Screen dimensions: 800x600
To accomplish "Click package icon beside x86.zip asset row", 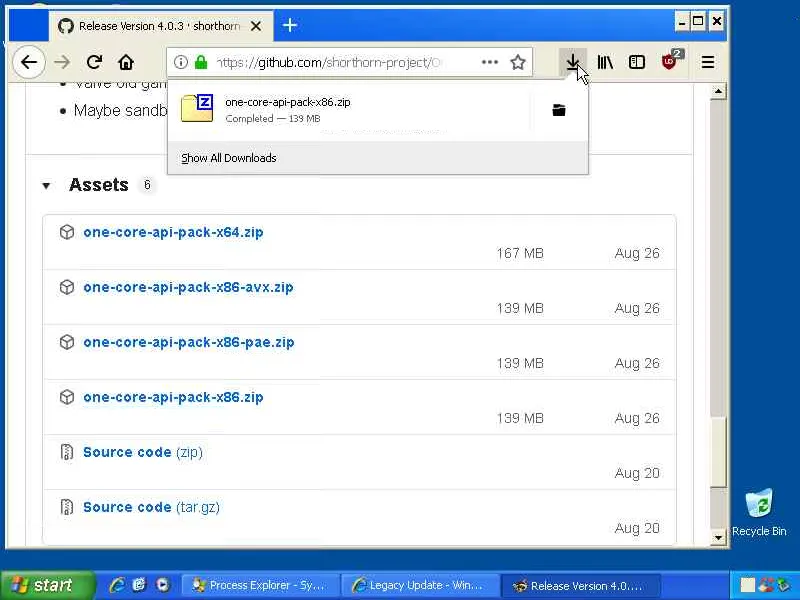I will 67,397.
